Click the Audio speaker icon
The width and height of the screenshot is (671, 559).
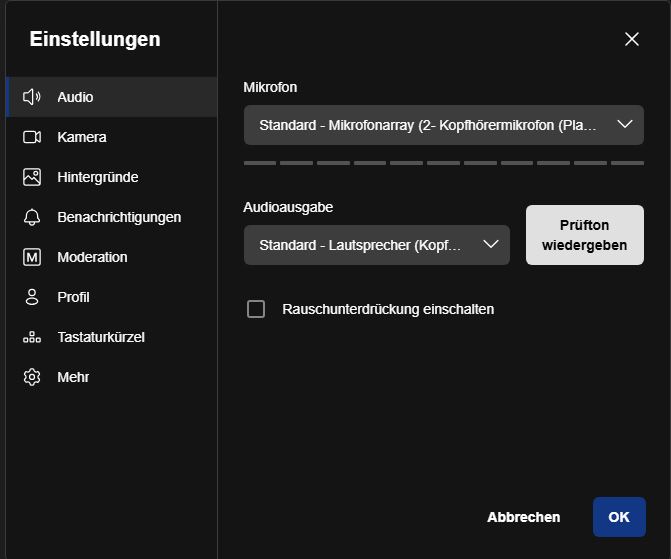tap(32, 97)
